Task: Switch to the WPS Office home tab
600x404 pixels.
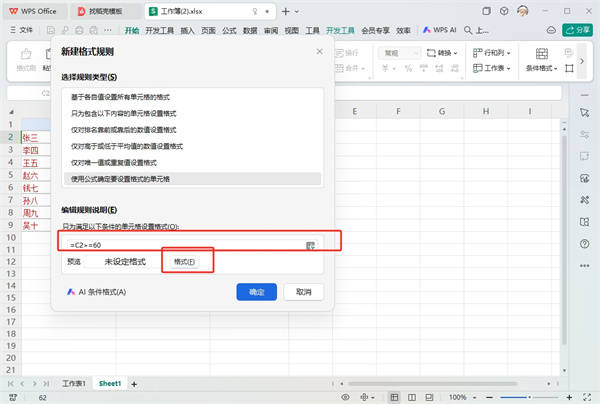Action: pyautogui.click(x=33, y=11)
